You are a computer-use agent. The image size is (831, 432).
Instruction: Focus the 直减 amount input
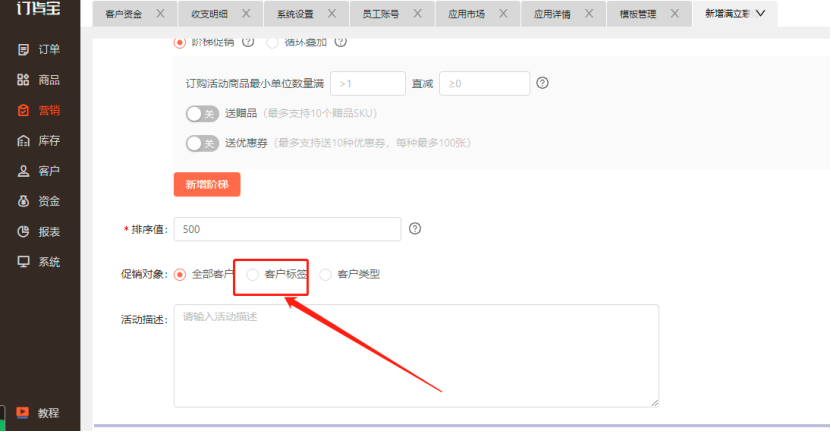pos(484,84)
